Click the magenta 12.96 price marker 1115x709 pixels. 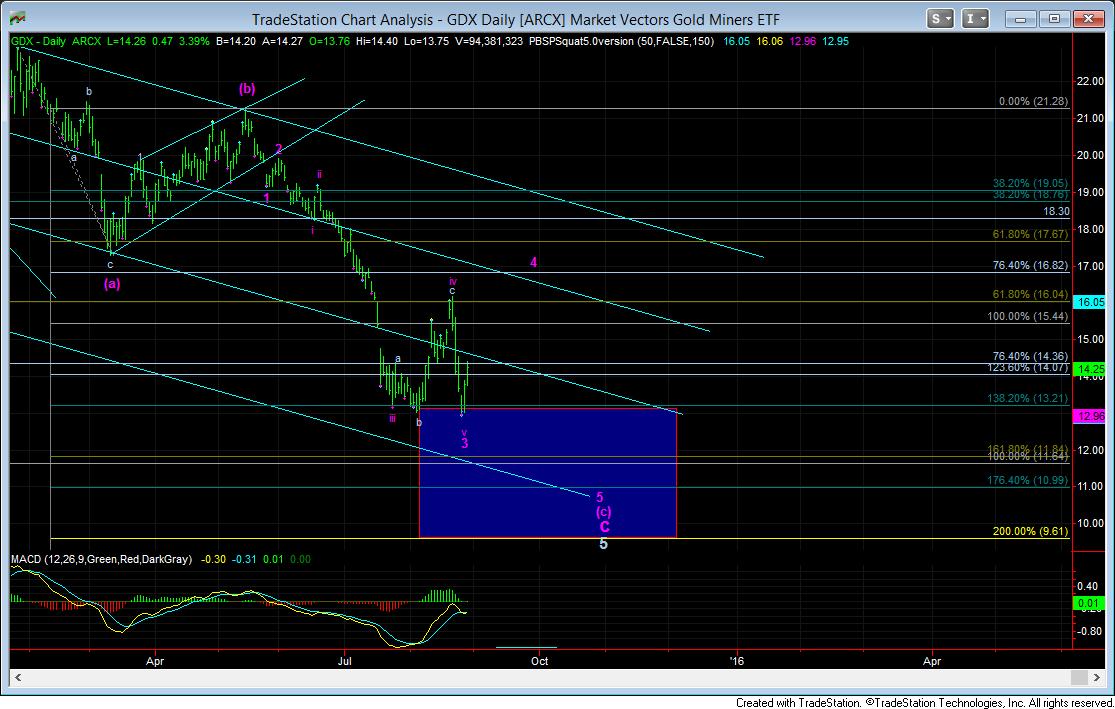click(x=1090, y=416)
